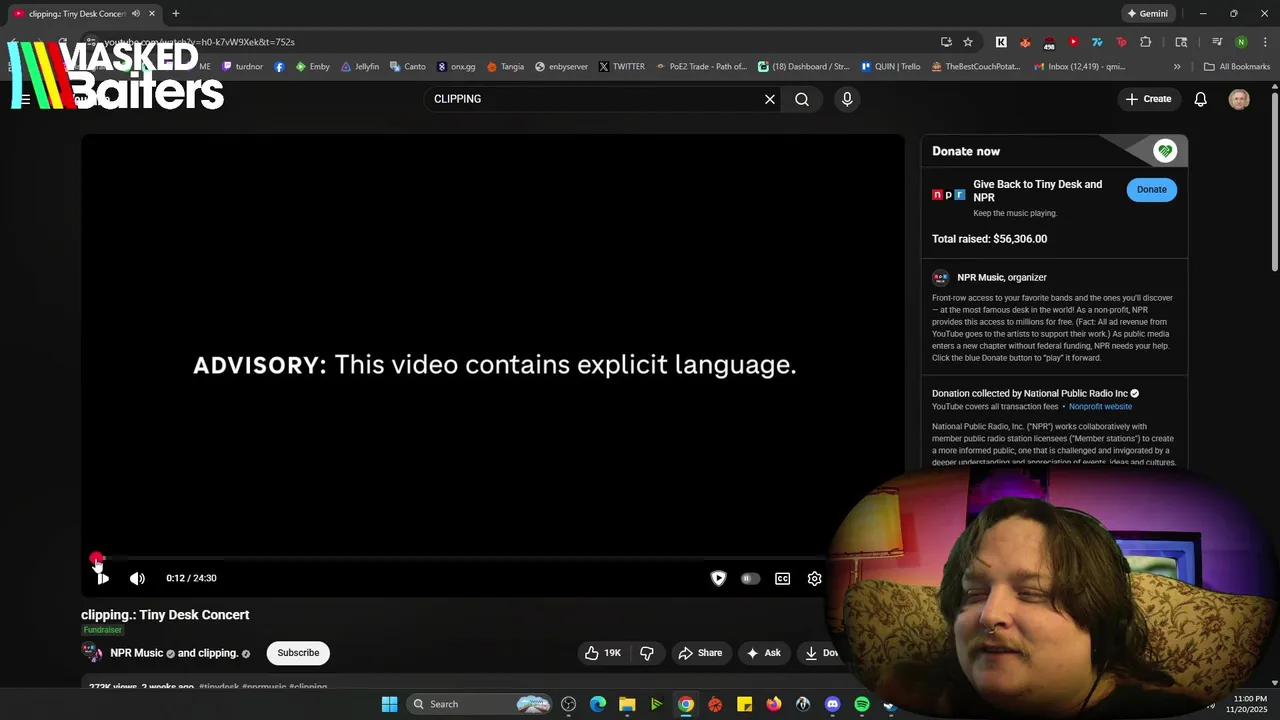Mute the video volume
This screenshot has height=720, width=1280.
click(138, 578)
